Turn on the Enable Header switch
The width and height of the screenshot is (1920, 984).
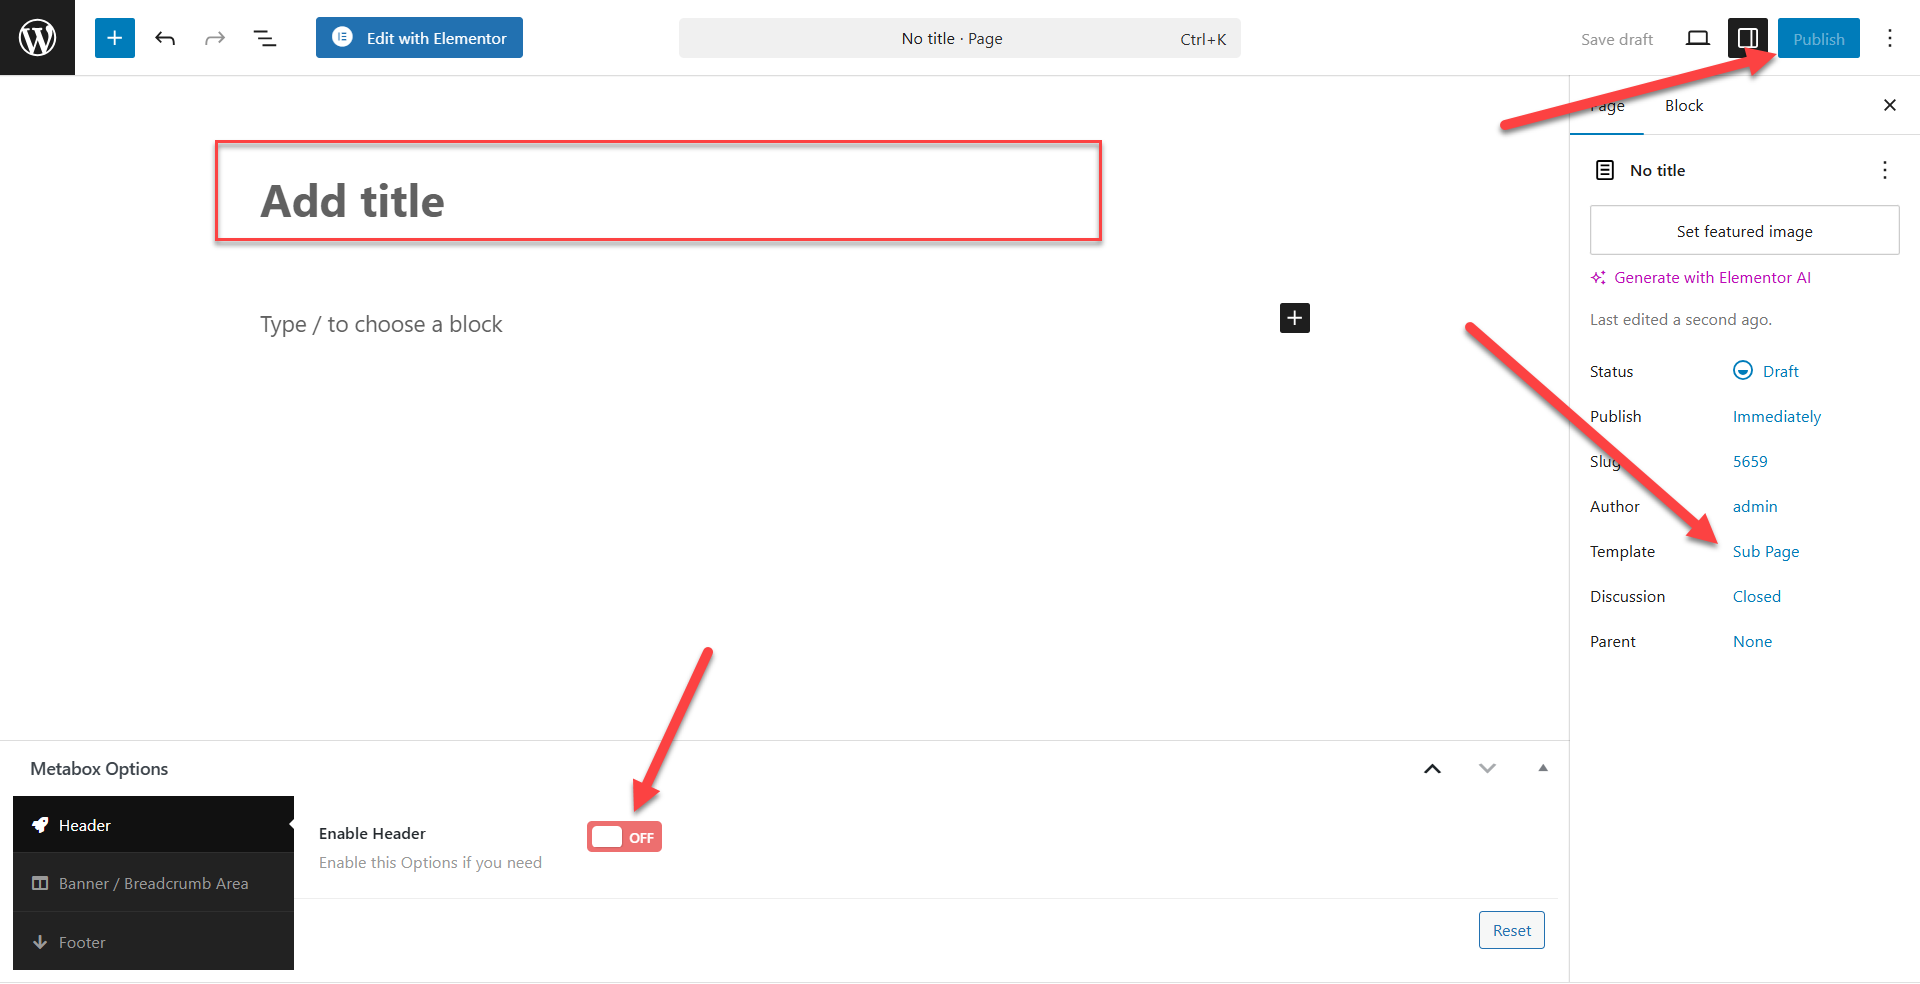point(624,837)
